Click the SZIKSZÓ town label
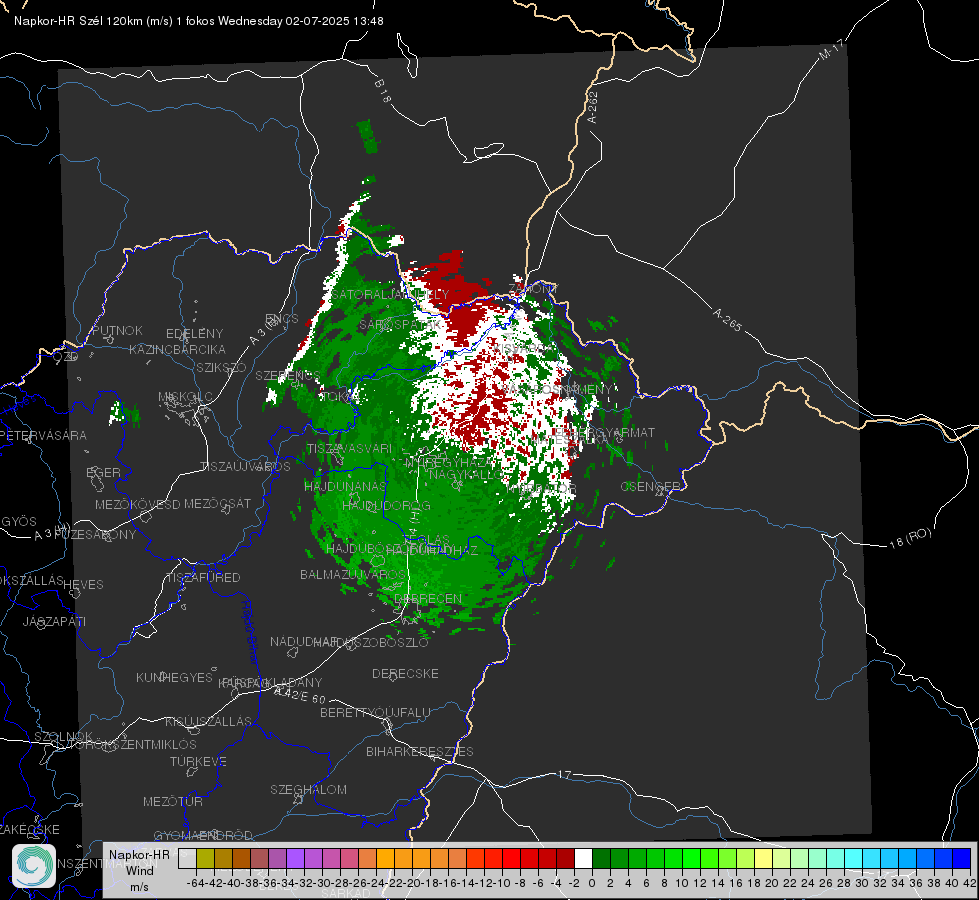The image size is (979, 900). pos(221,368)
